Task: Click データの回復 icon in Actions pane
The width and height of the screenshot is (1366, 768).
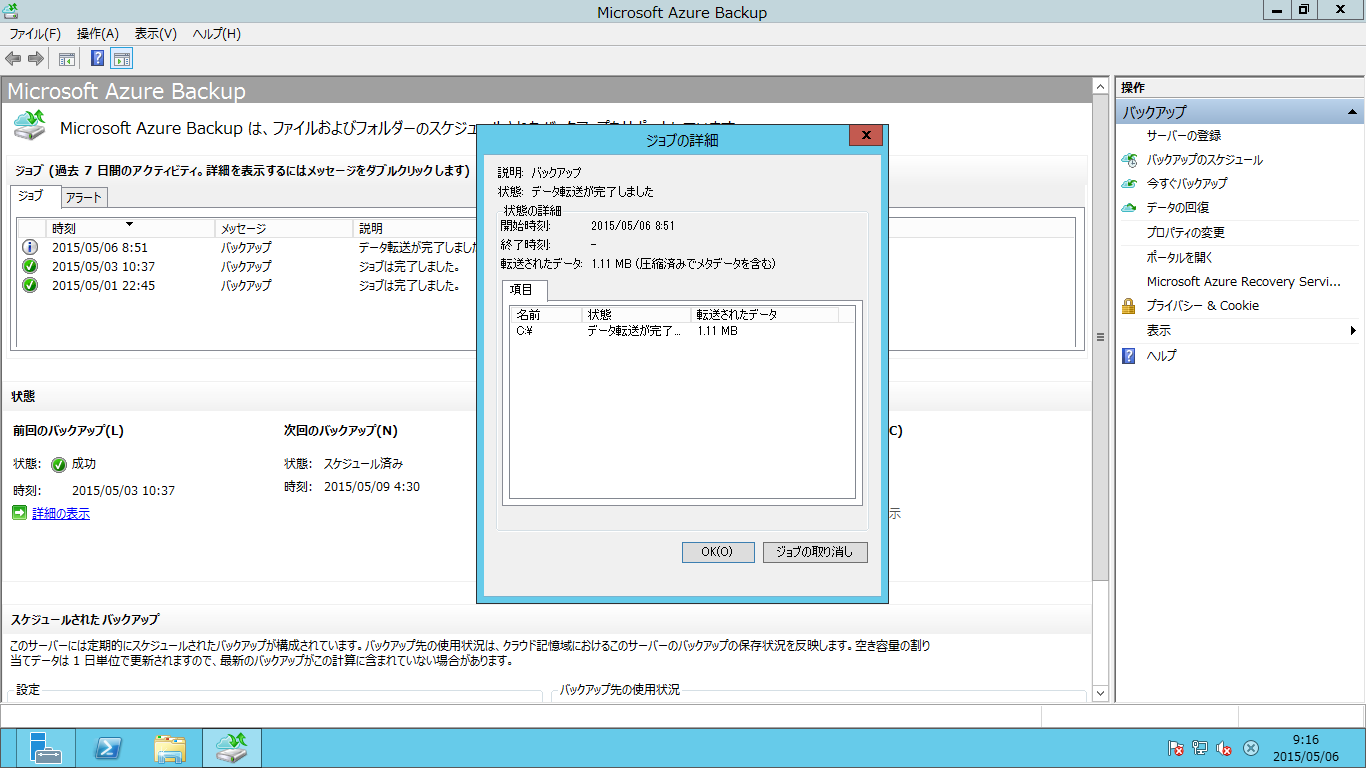Action: pos(1129,208)
